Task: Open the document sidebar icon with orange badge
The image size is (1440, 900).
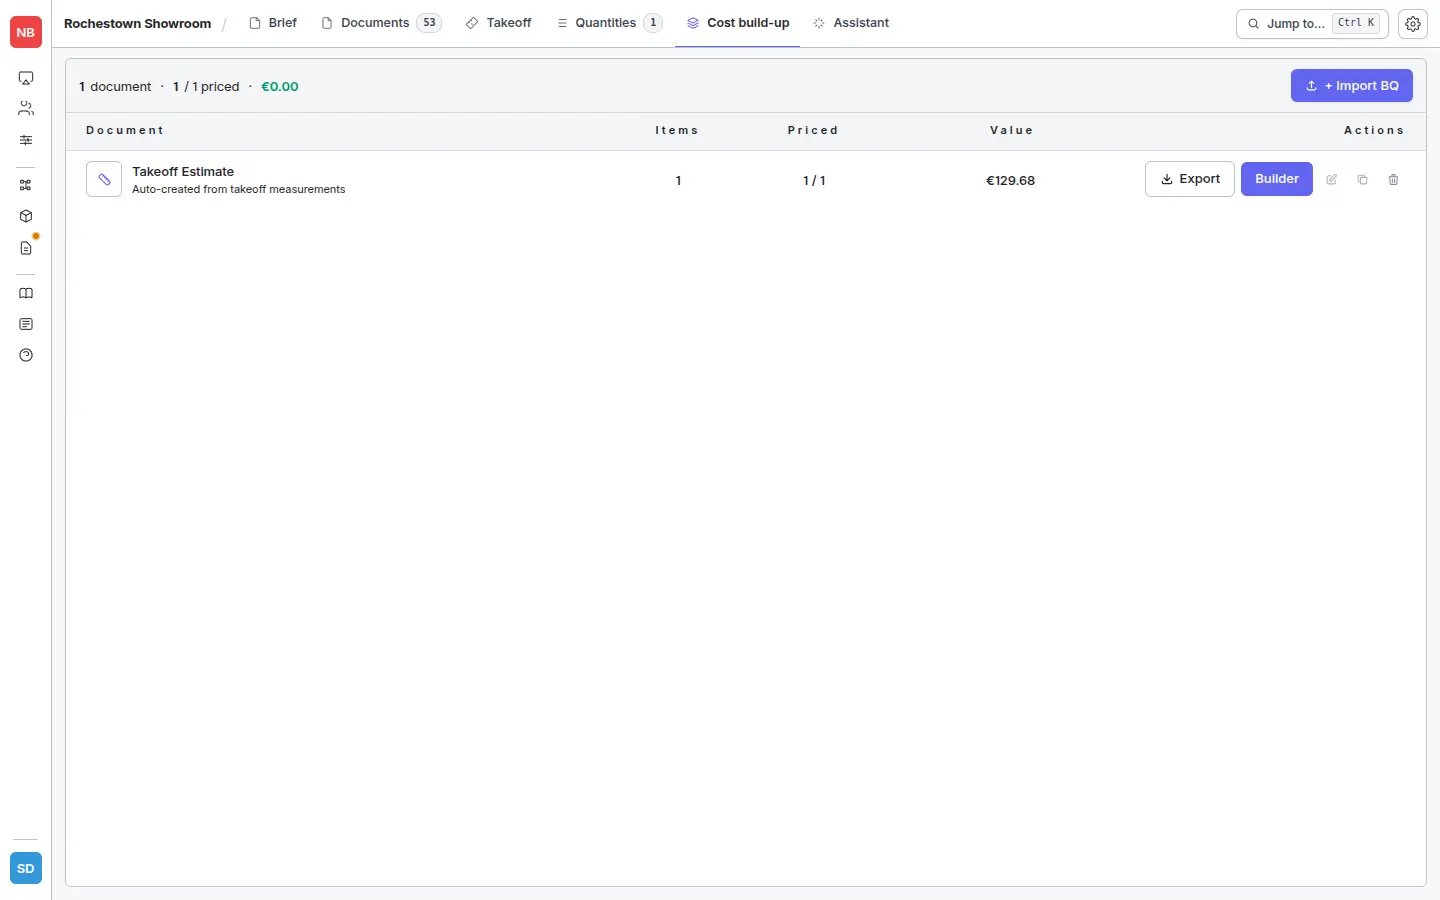Action: click(x=26, y=247)
